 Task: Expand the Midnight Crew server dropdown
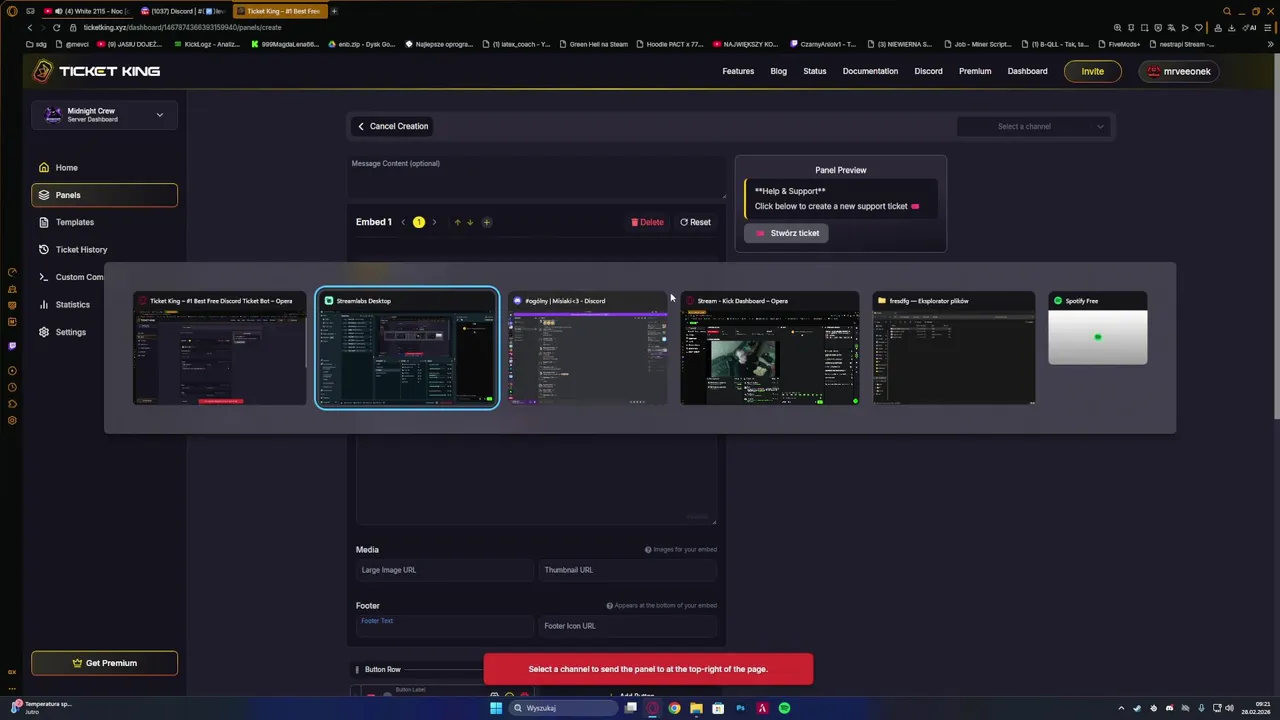coord(104,115)
